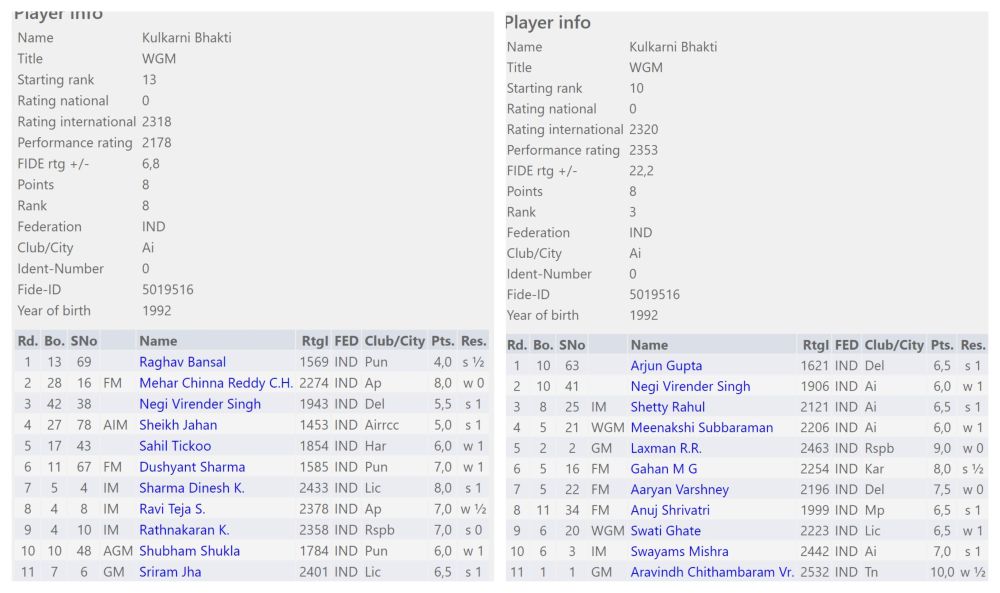Select Rathnakaran K. from round 9
The height and width of the screenshot is (593, 1000).
pos(184,530)
